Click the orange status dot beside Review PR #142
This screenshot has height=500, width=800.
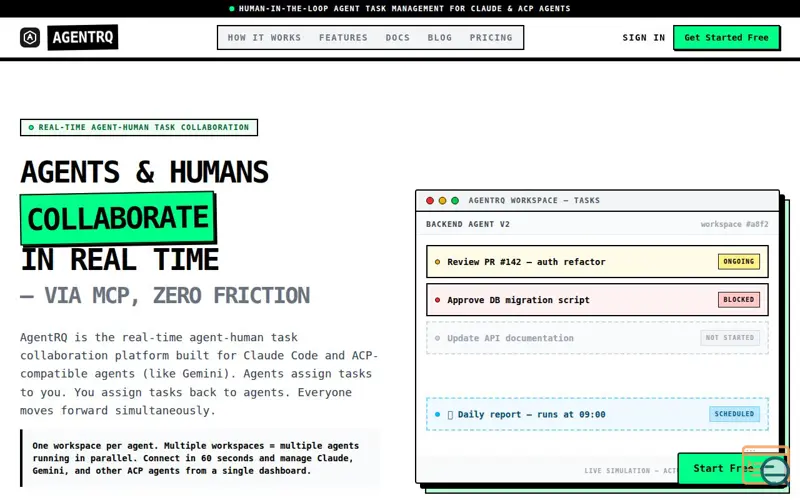click(x=437, y=262)
